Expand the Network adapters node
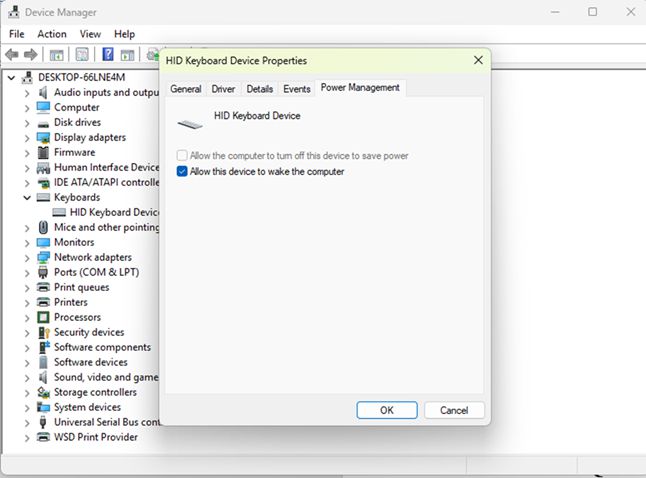This screenshot has height=478, width=646. coord(27,257)
